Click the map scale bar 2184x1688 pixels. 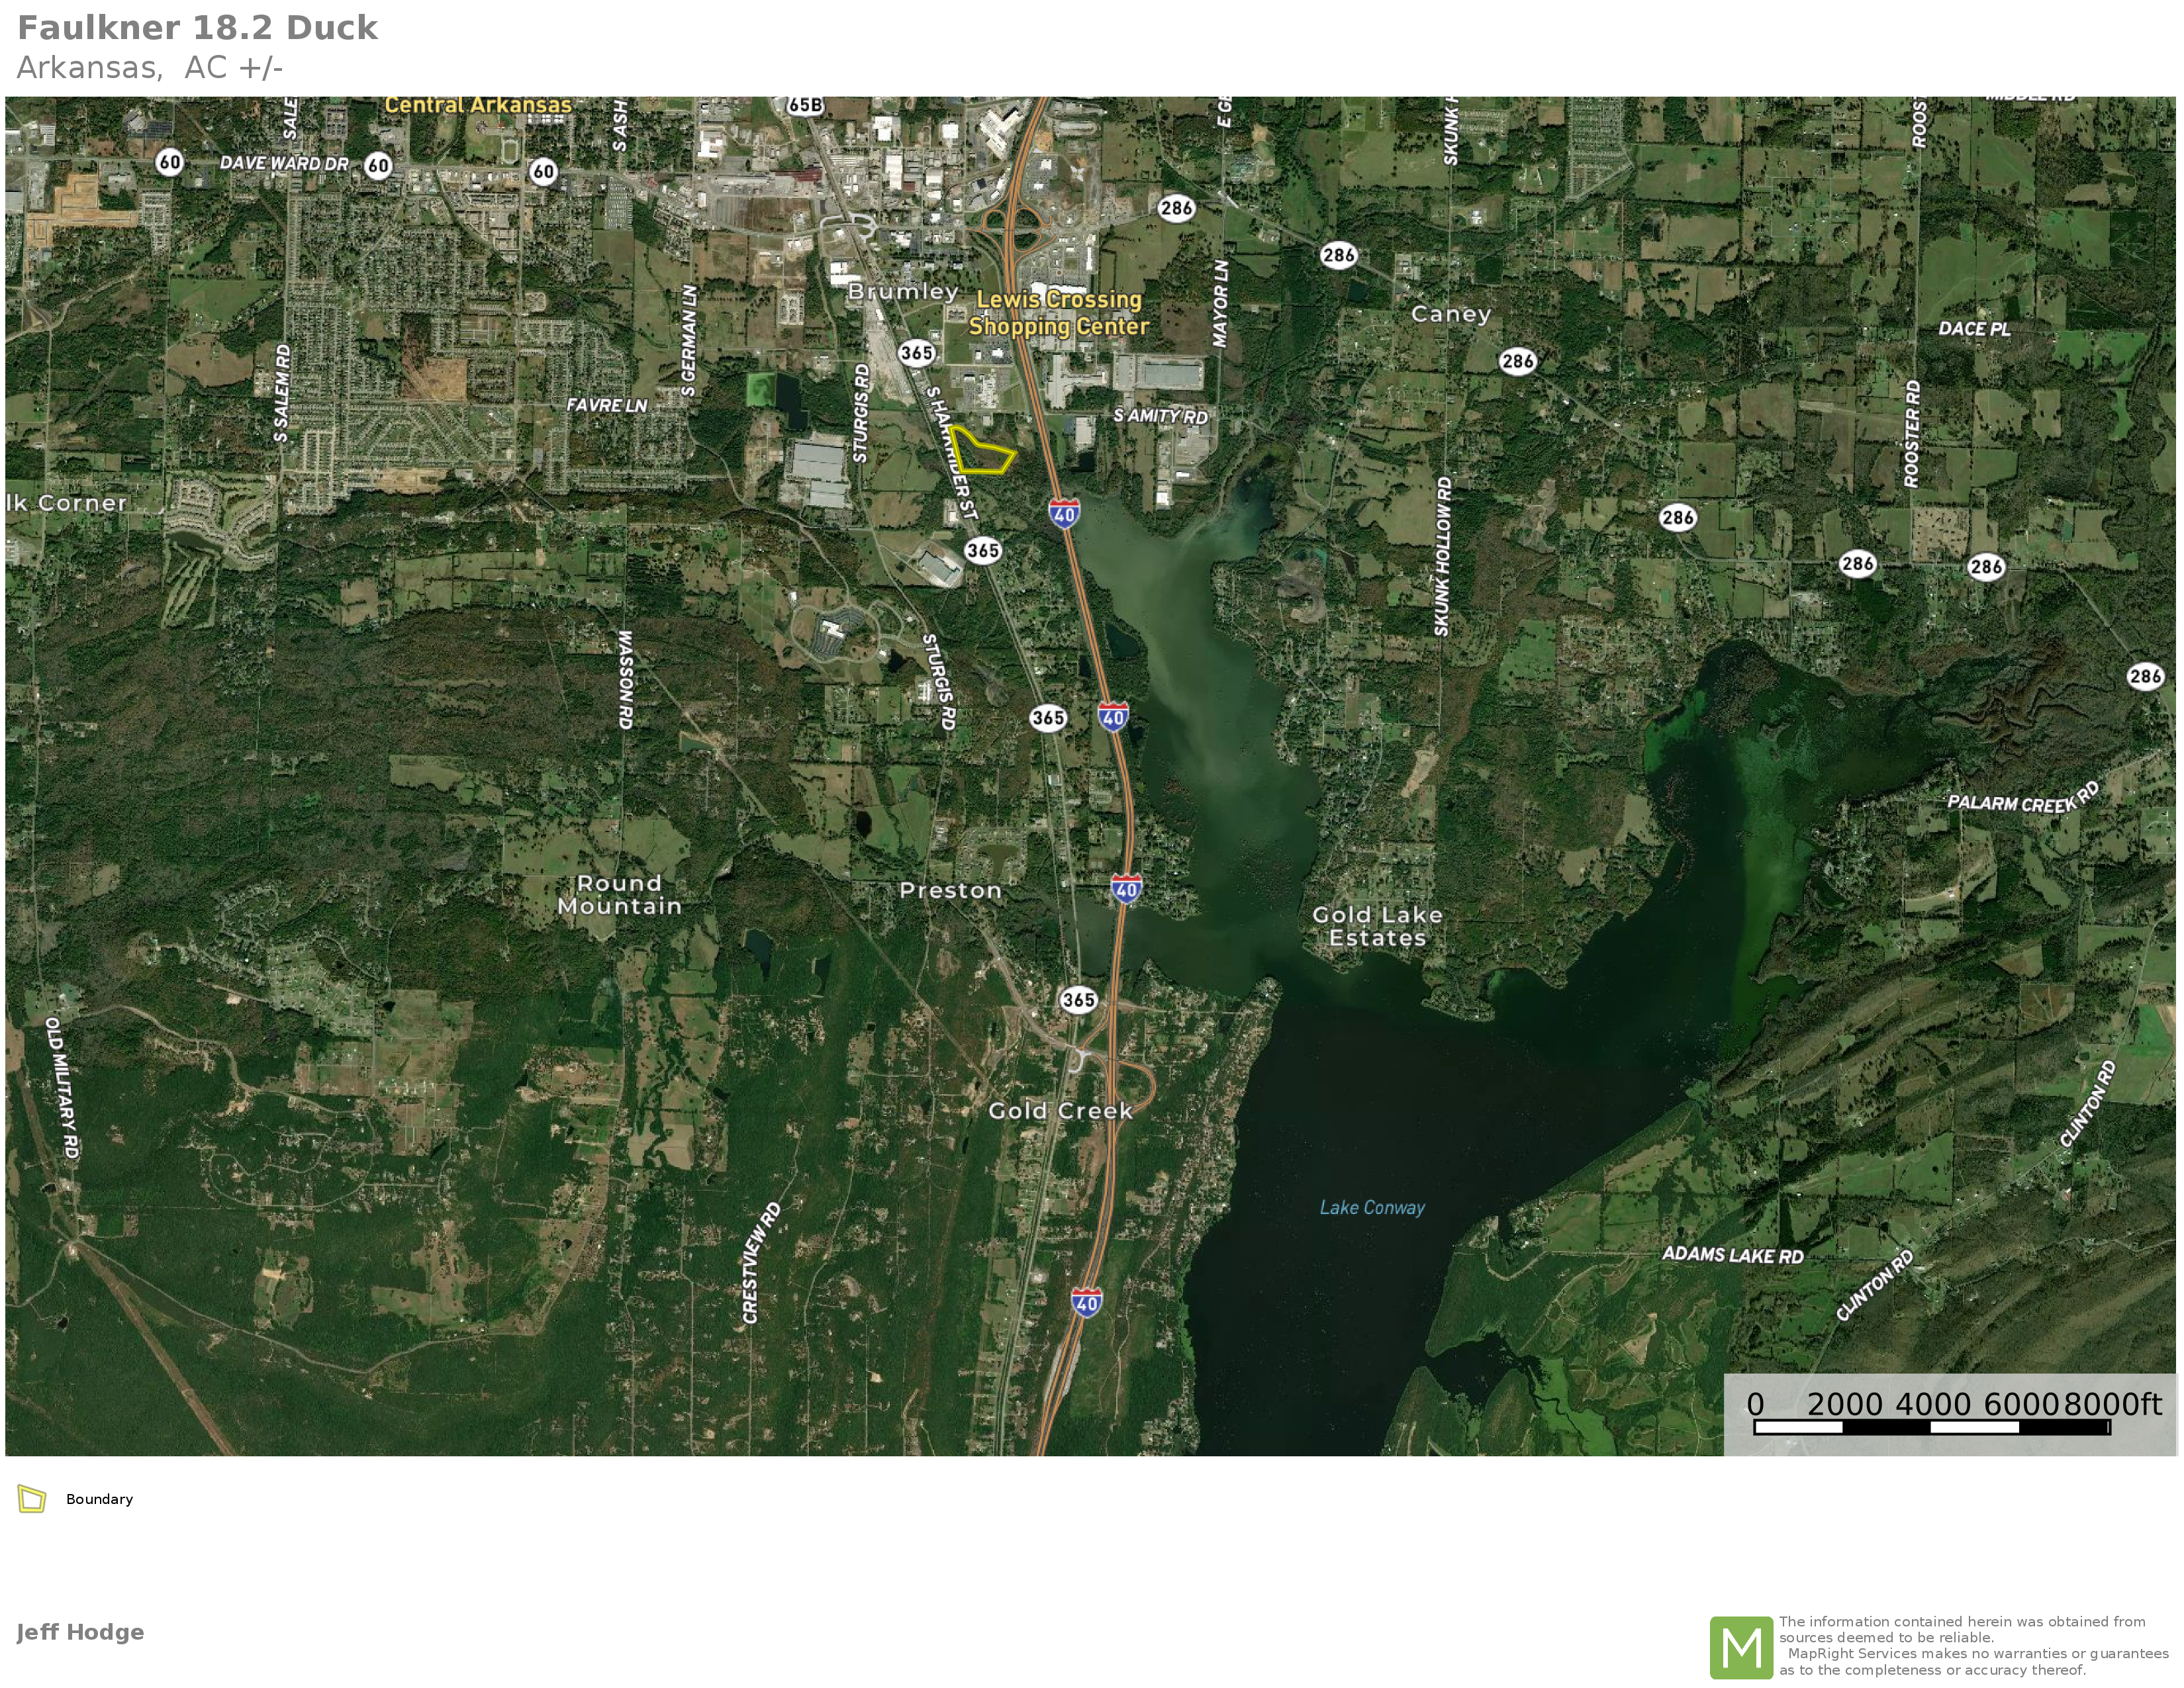point(1931,1427)
